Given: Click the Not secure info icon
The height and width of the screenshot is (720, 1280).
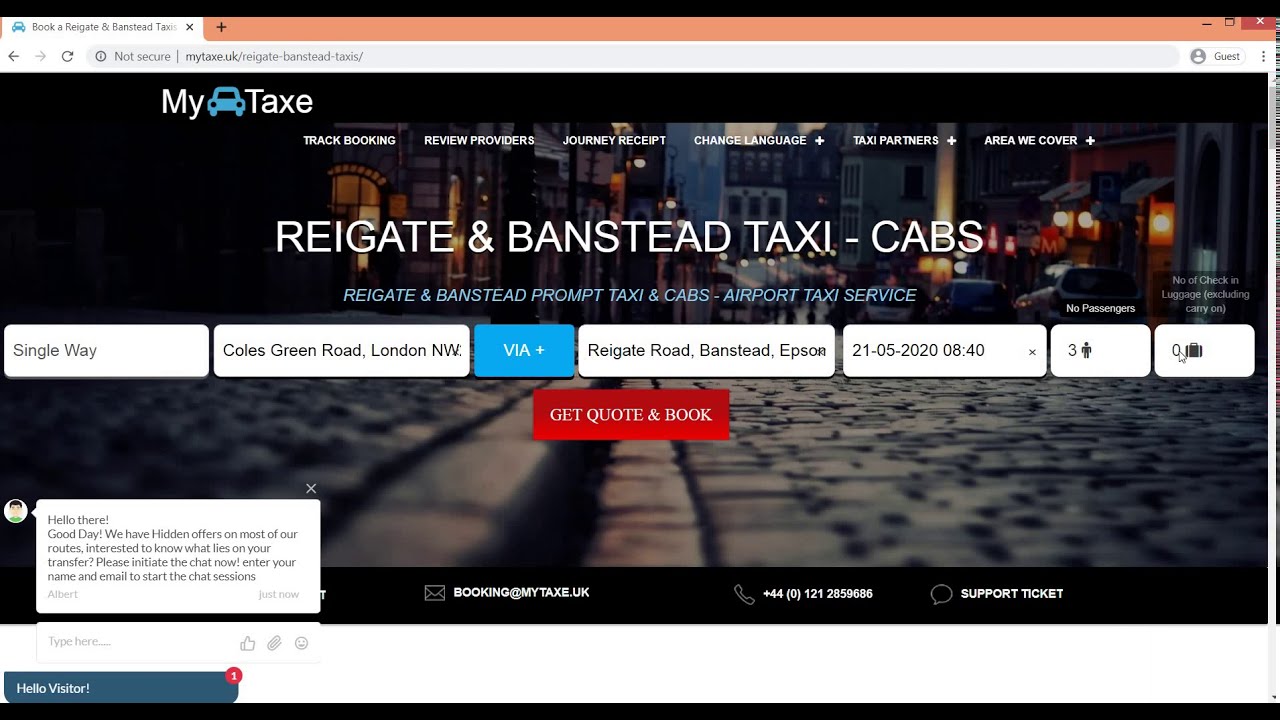Looking at the screenshot, I should click(x=101, y=56).
